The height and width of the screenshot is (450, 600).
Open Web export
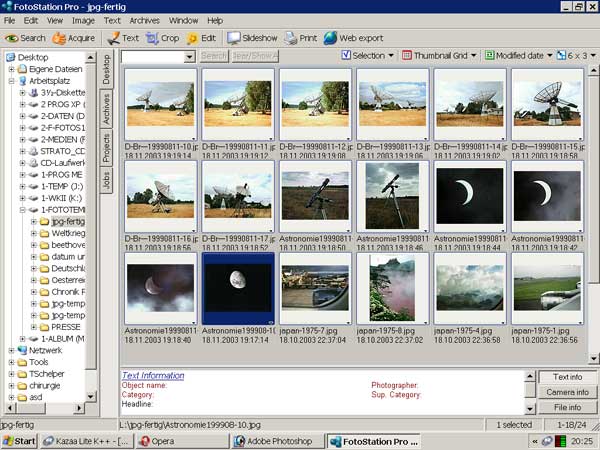pos(353,38)
